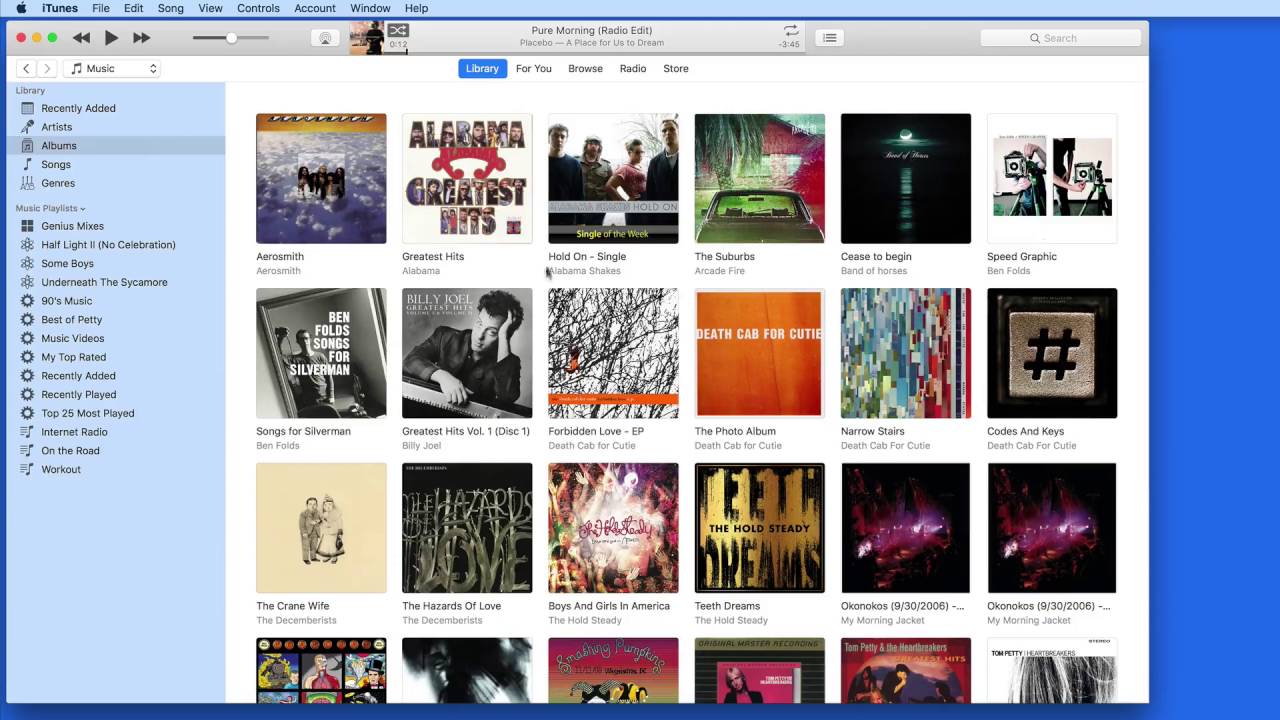1280x720 pixels.
Task: Click the Top 25 Most Played gear icon
Action: pyautogui.click(x=27, y=413)
